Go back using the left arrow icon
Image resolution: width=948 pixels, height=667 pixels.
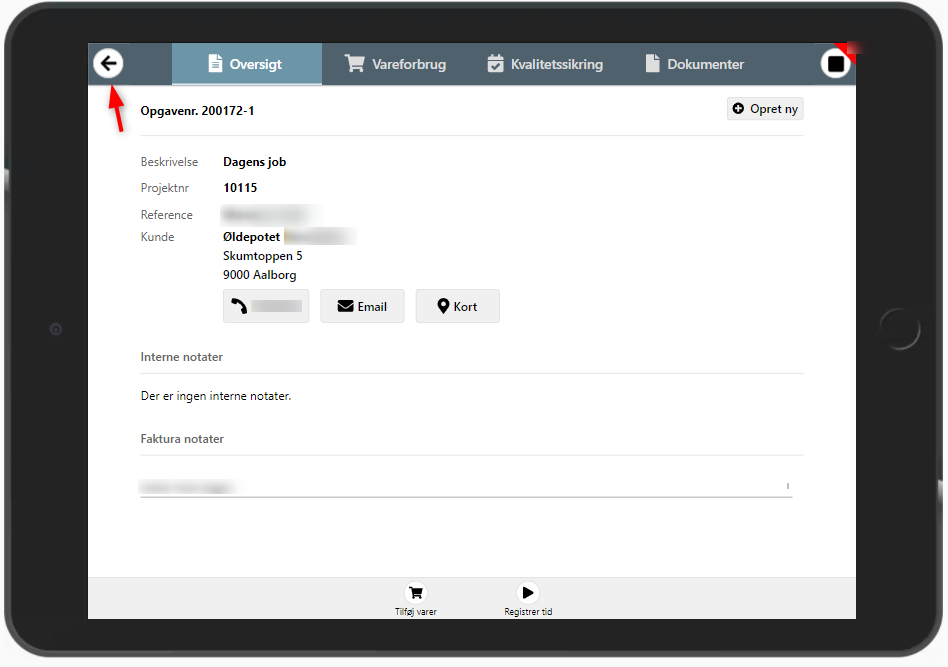pyautogui.click(x=108, y=64)
